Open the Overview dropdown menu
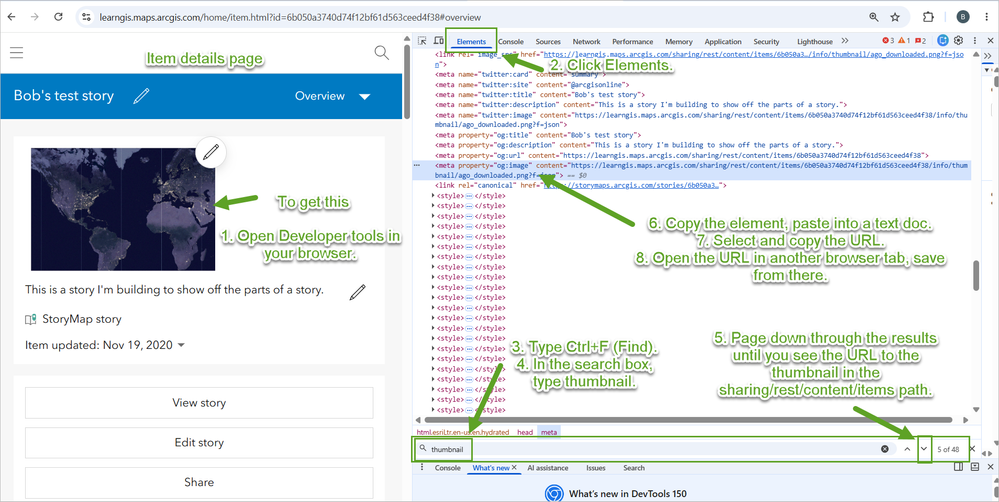The width and height of the screenshot is (999, 502). pyautogui.click(x=333, y=96)
